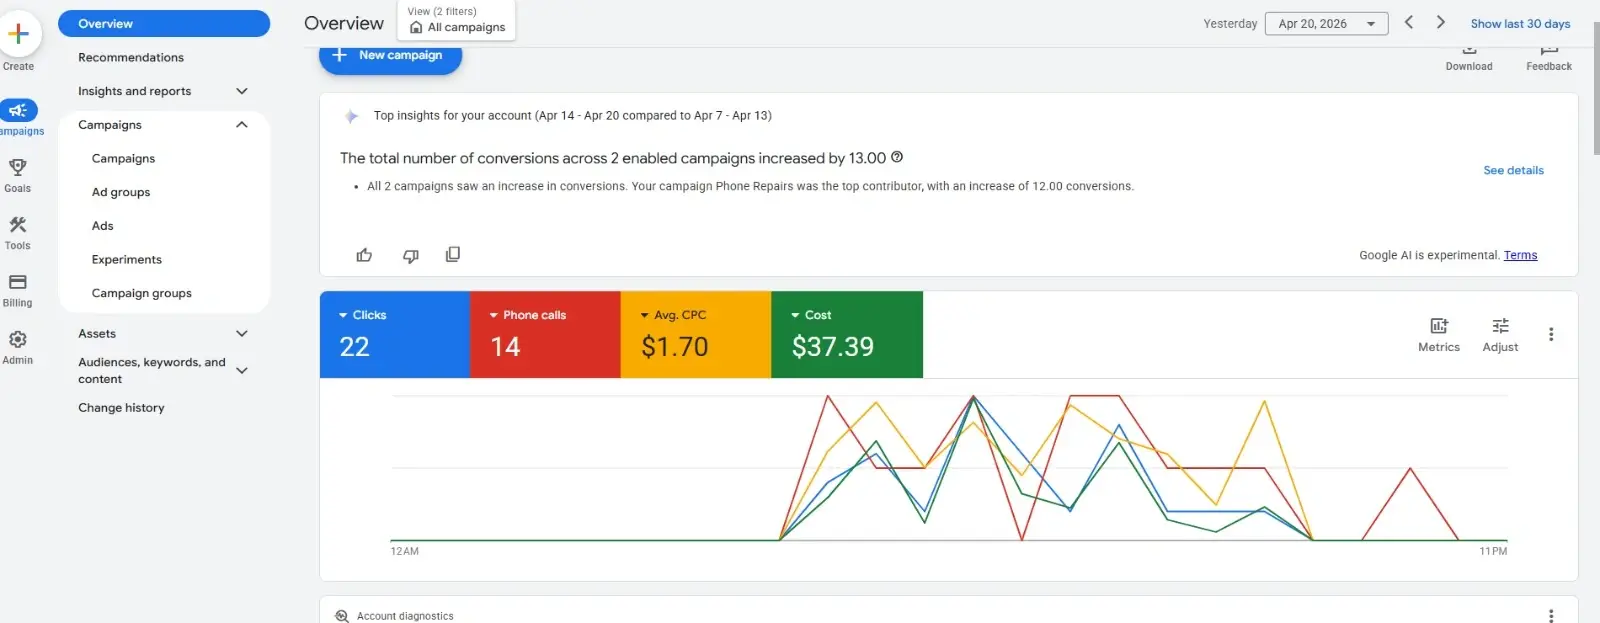This screenshot has height=623, width=1600.
Task: Click the thumbs up insight icon
Action: 364,255
